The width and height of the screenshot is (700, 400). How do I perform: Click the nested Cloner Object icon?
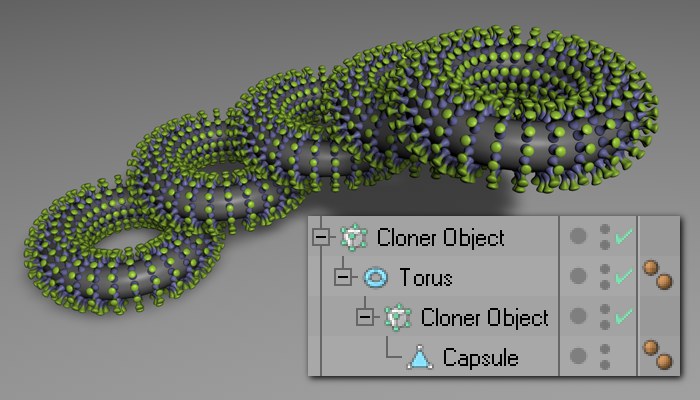tap(398, 317)
